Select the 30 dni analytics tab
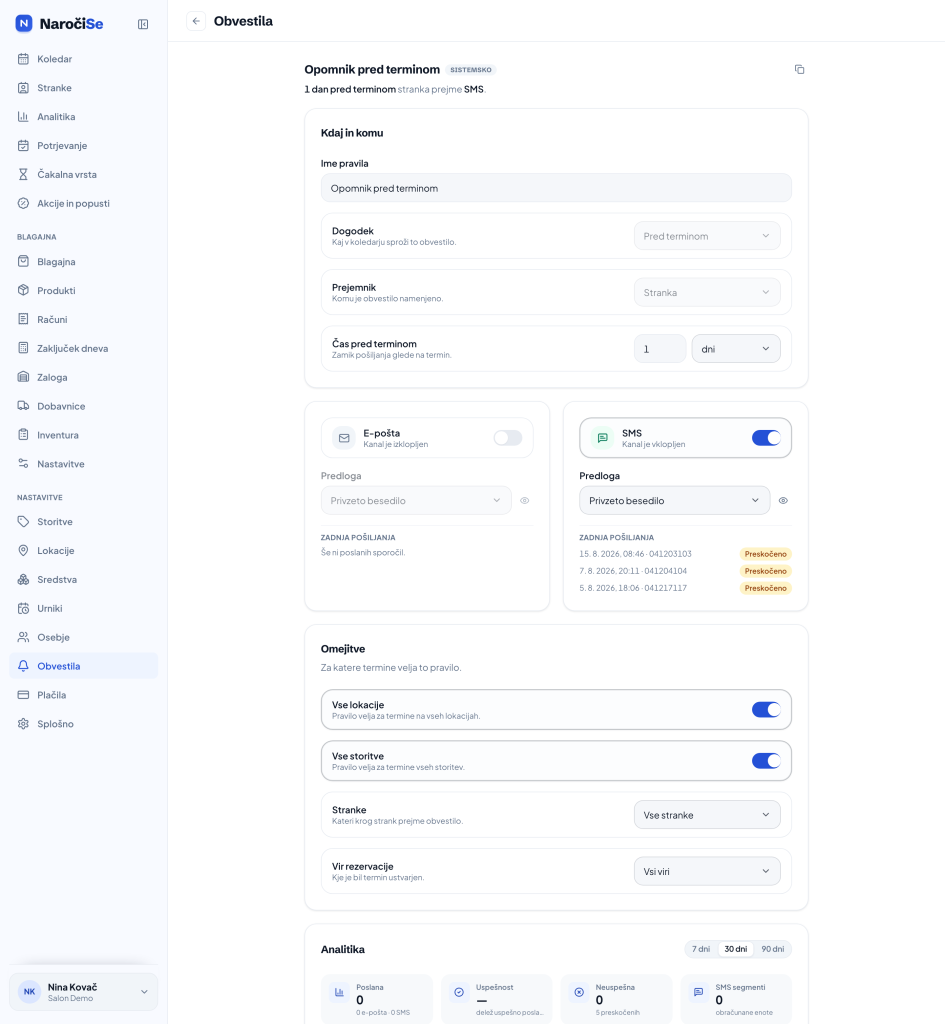 pyautogui.click(x=735, y=949)
